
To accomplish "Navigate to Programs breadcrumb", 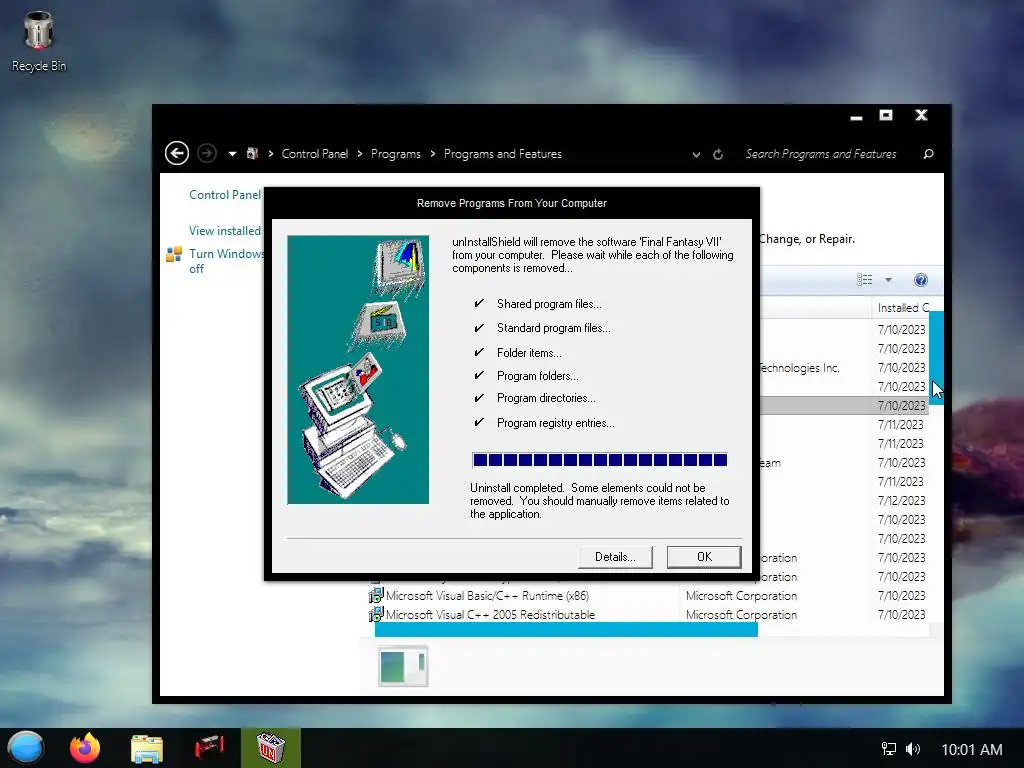I will click(x=396, y=154).
